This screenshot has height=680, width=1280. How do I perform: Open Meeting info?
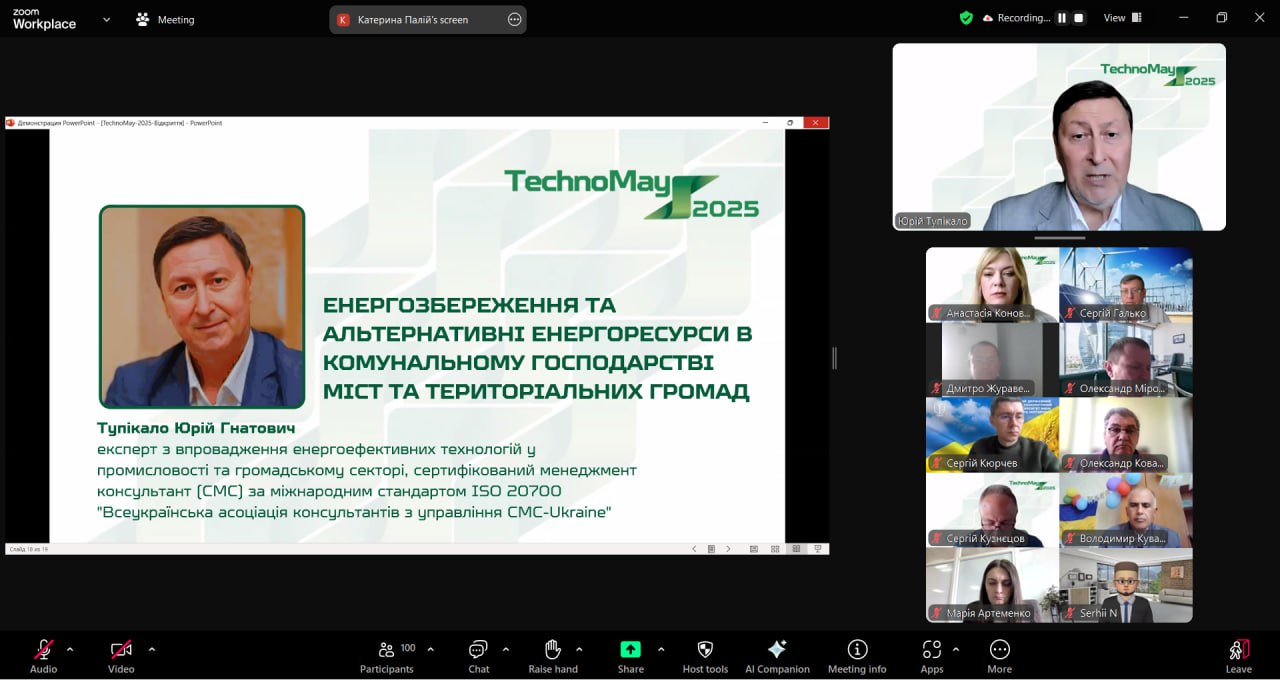tap(857, 656)
